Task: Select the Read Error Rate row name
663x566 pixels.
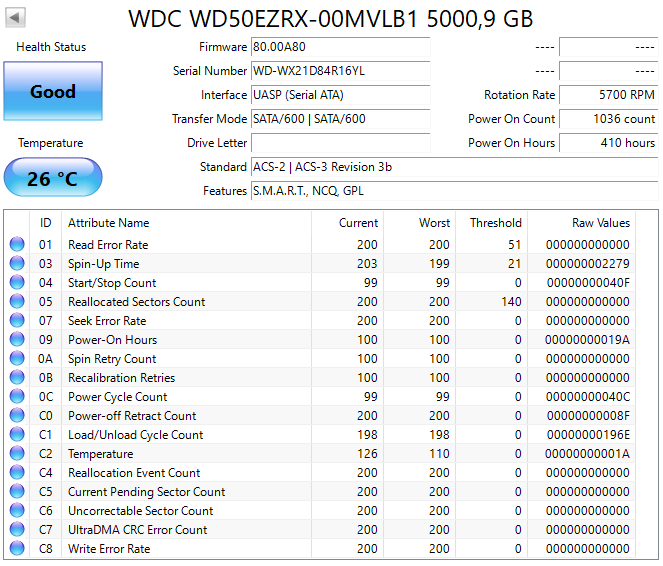Action: [x=108, y=245]
